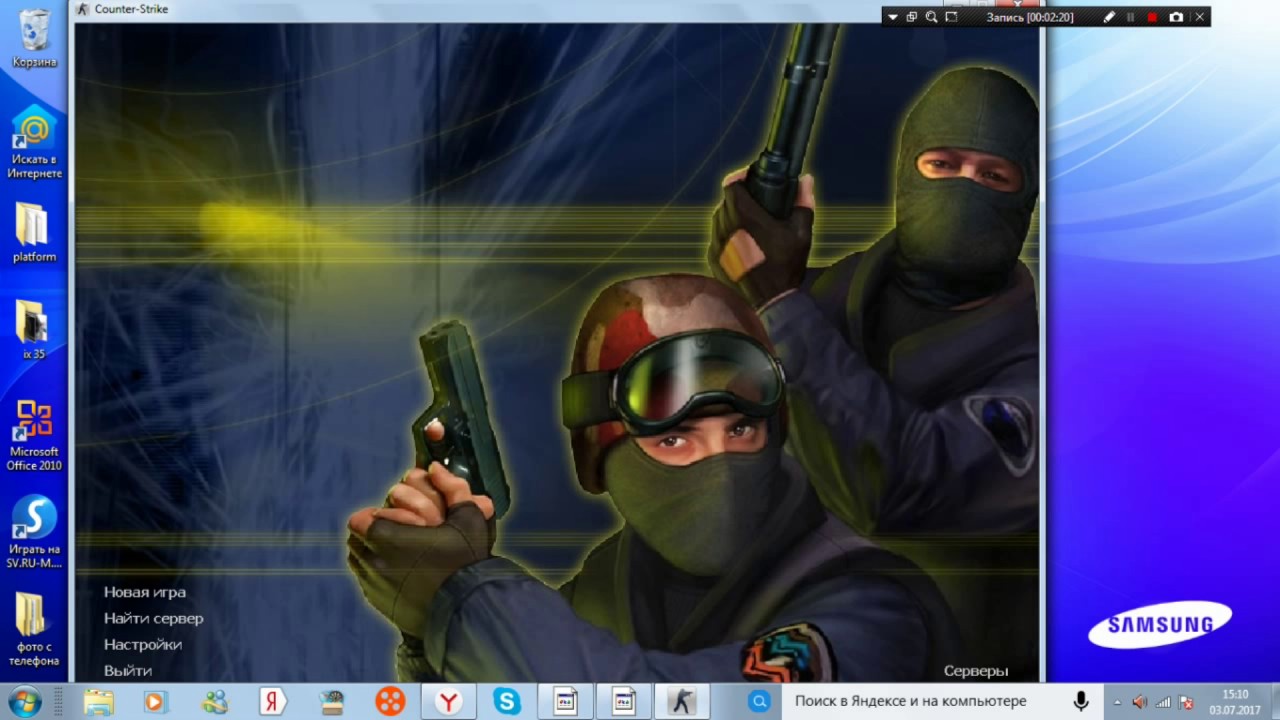Click the blue Yandex search icon in the taskbar
Viewport: 1280px width, 720px height.
[x=759, y=701]
